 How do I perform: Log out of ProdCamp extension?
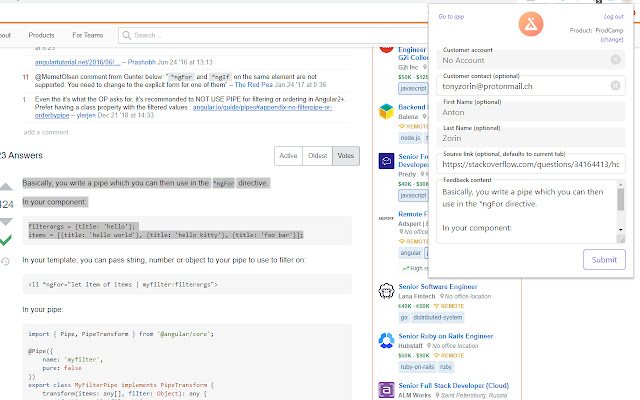tap(613, 17)
